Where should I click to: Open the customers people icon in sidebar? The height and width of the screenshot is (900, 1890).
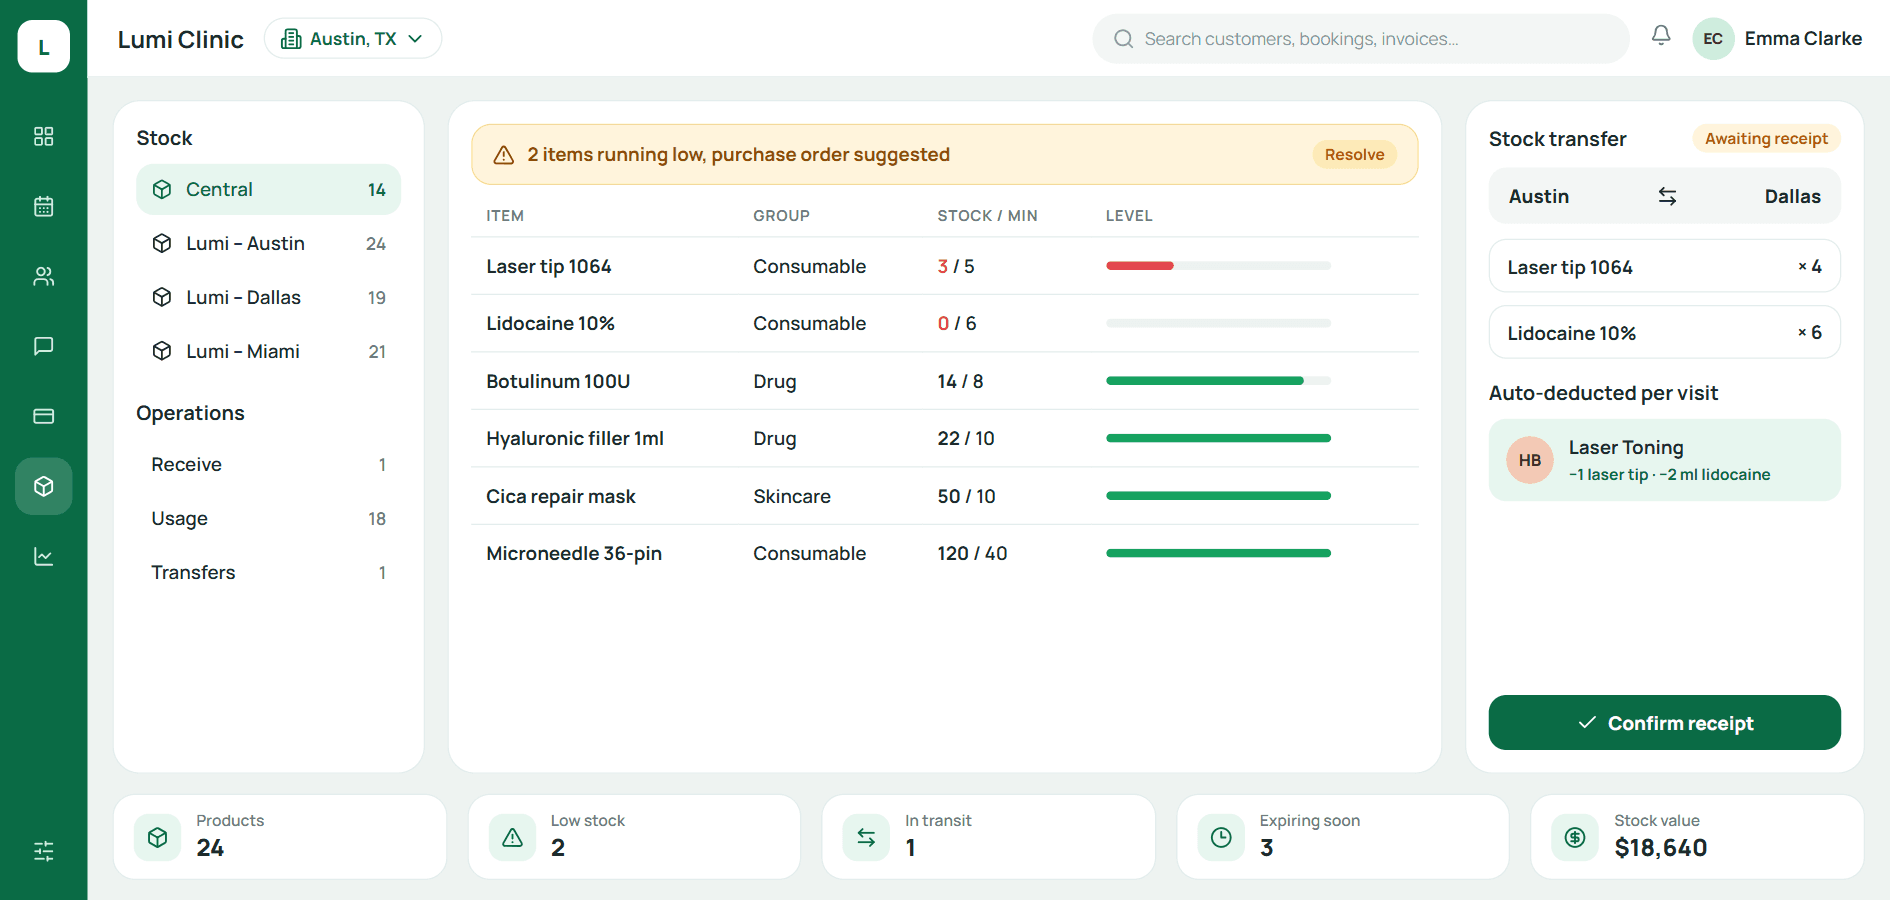pyautogui.click(x=43, y=276)
